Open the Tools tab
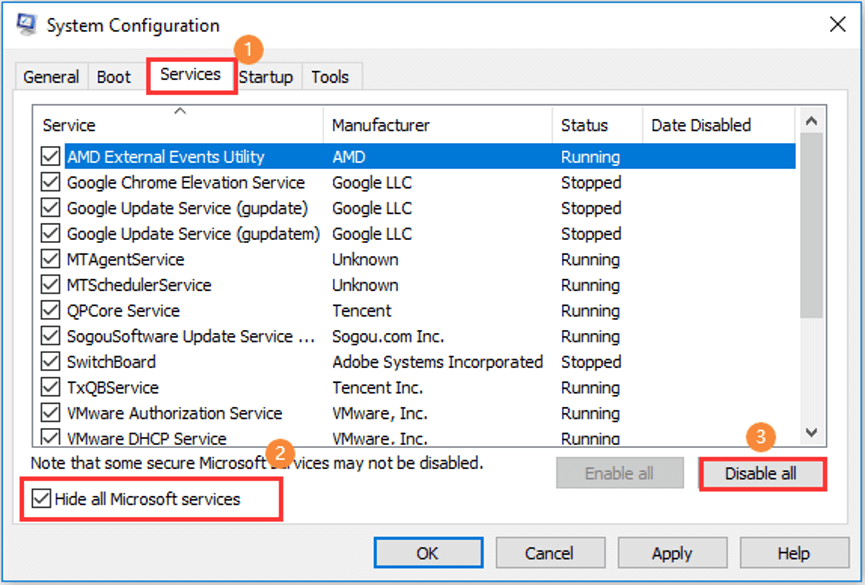The width and height of the screenshot is (865, 585). (x=331, y=76)
